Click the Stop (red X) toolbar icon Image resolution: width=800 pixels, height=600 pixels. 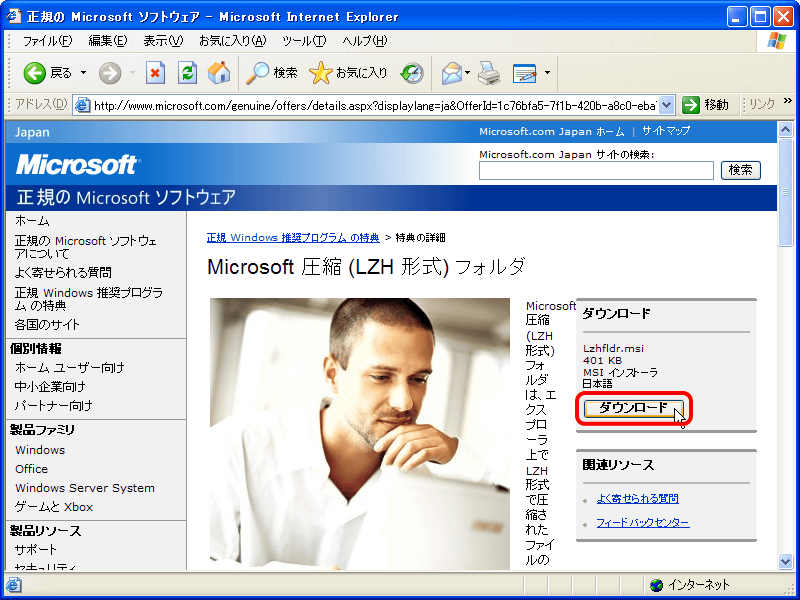click(155, 73)
